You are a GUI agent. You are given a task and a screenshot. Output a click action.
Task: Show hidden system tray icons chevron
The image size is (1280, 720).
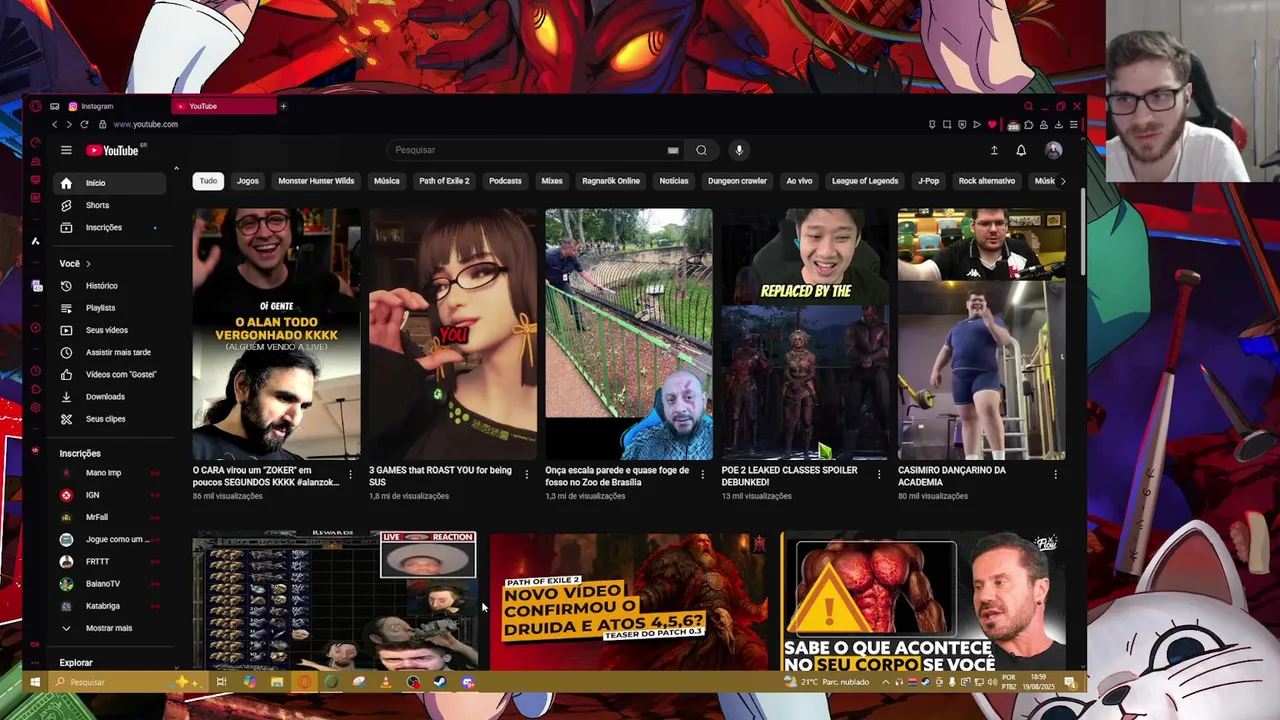[886, 682]
